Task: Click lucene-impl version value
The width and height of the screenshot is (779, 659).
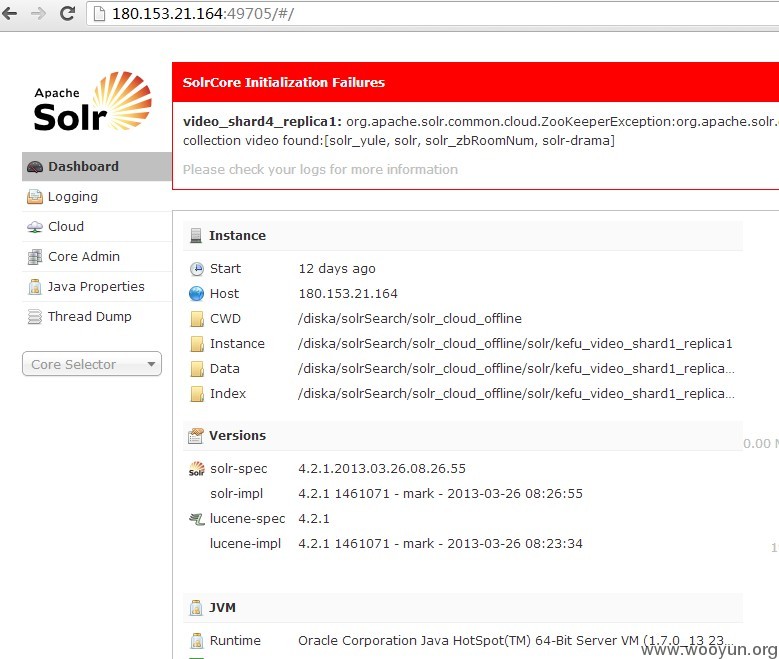Action: tap(440, 544)
